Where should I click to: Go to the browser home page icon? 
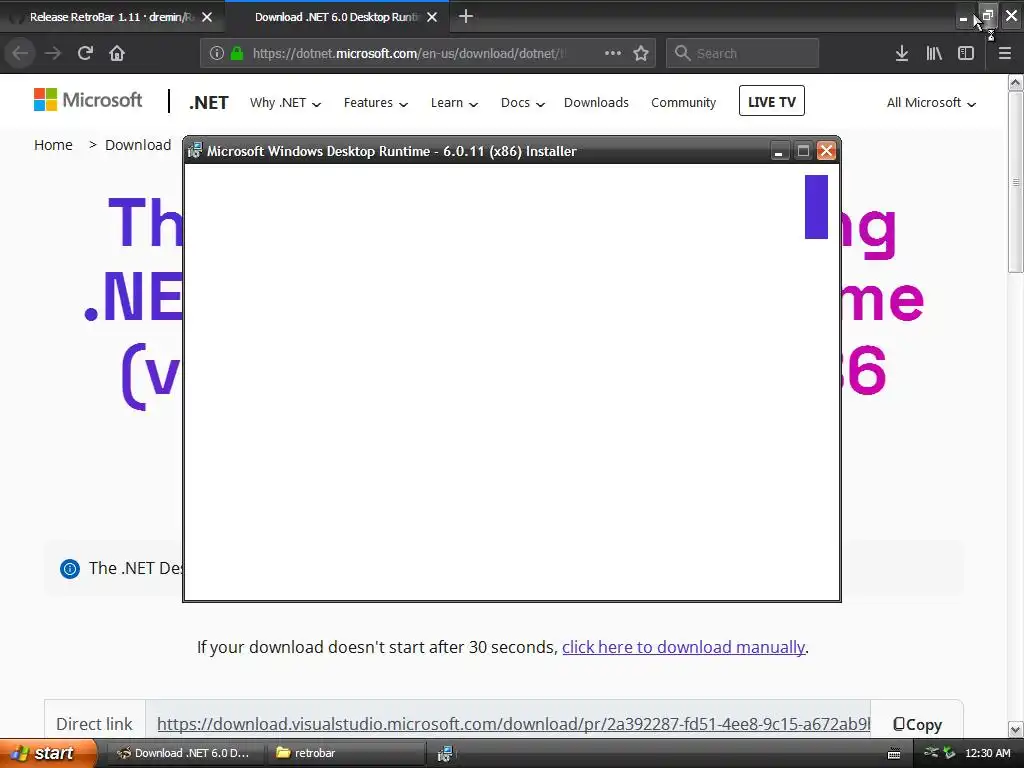pos(117,53)
